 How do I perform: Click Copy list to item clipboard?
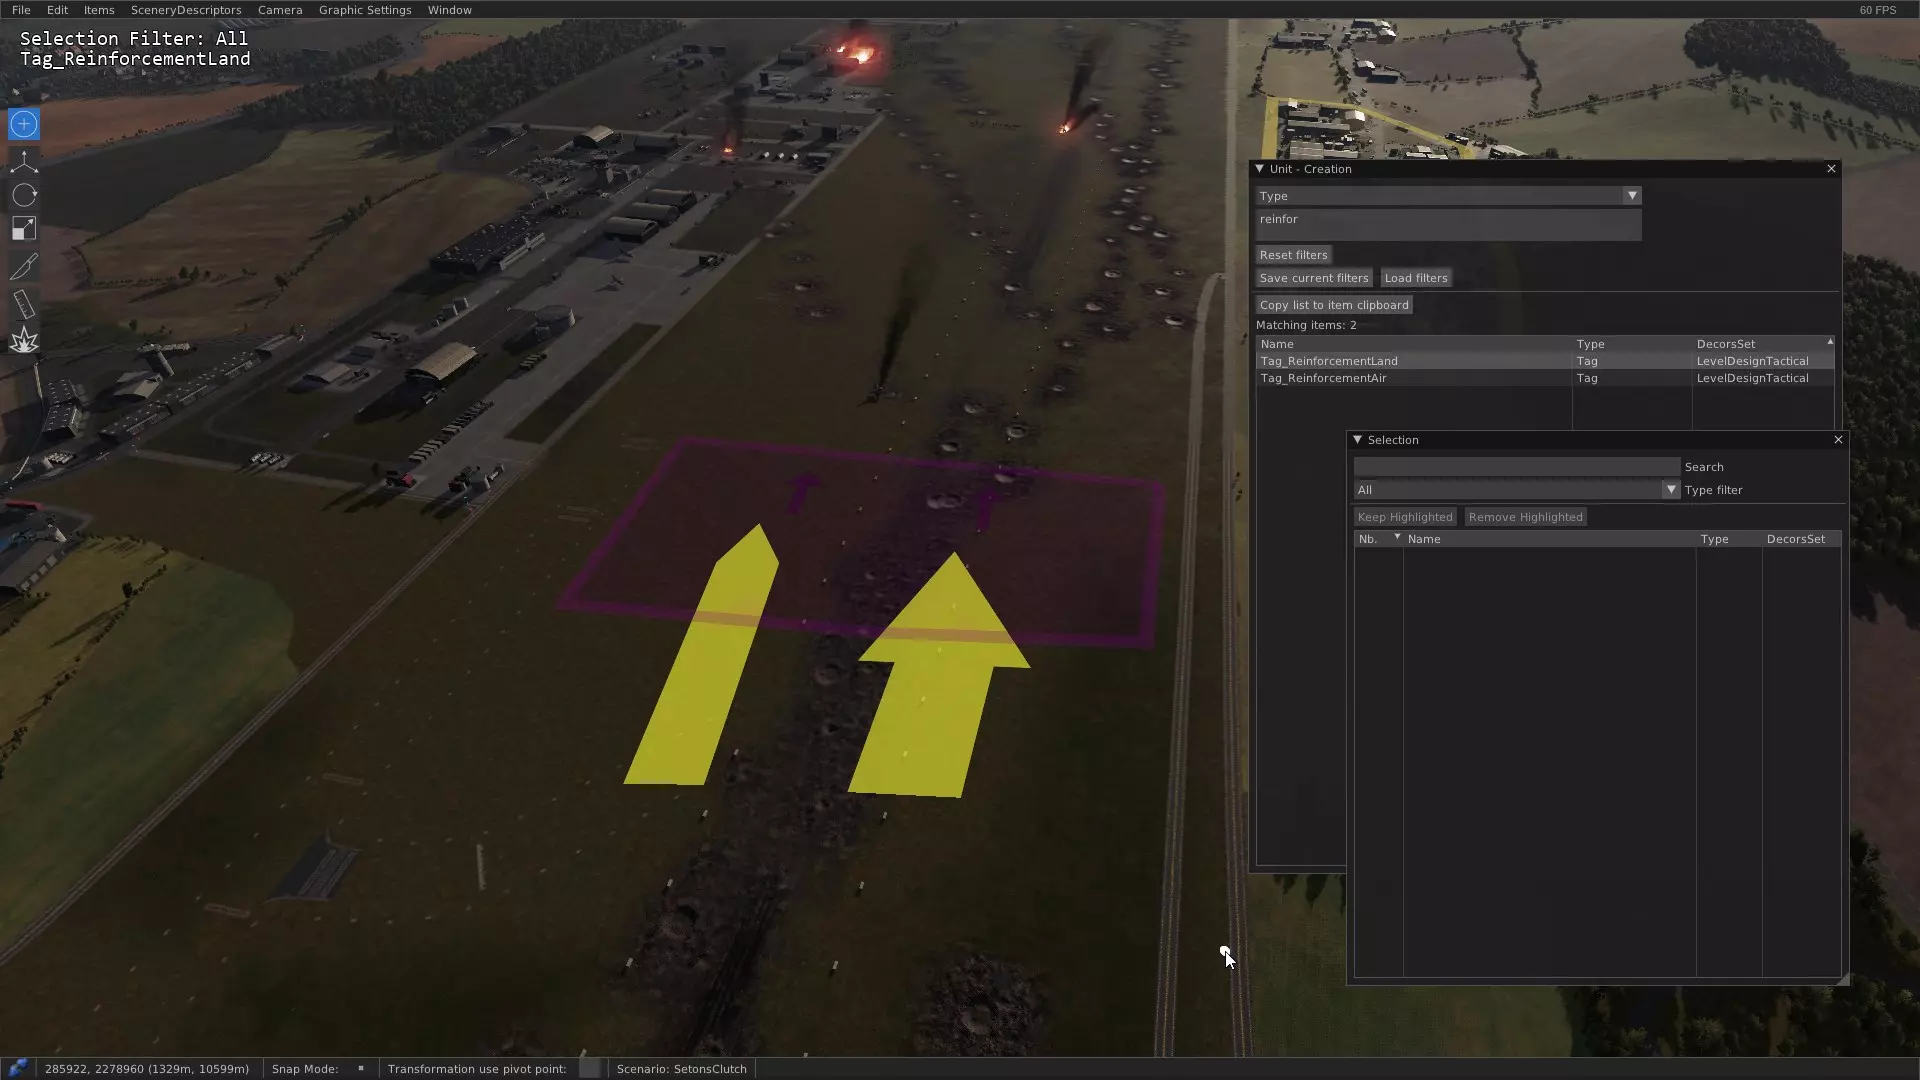tap(1333, 305)
